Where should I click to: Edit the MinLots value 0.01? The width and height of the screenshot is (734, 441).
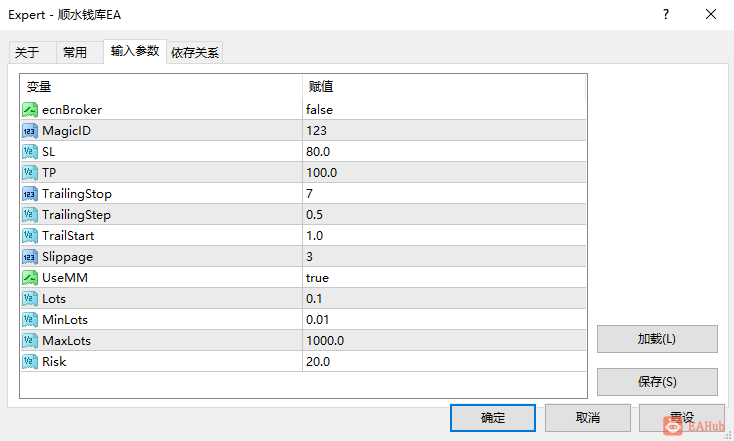444,320
